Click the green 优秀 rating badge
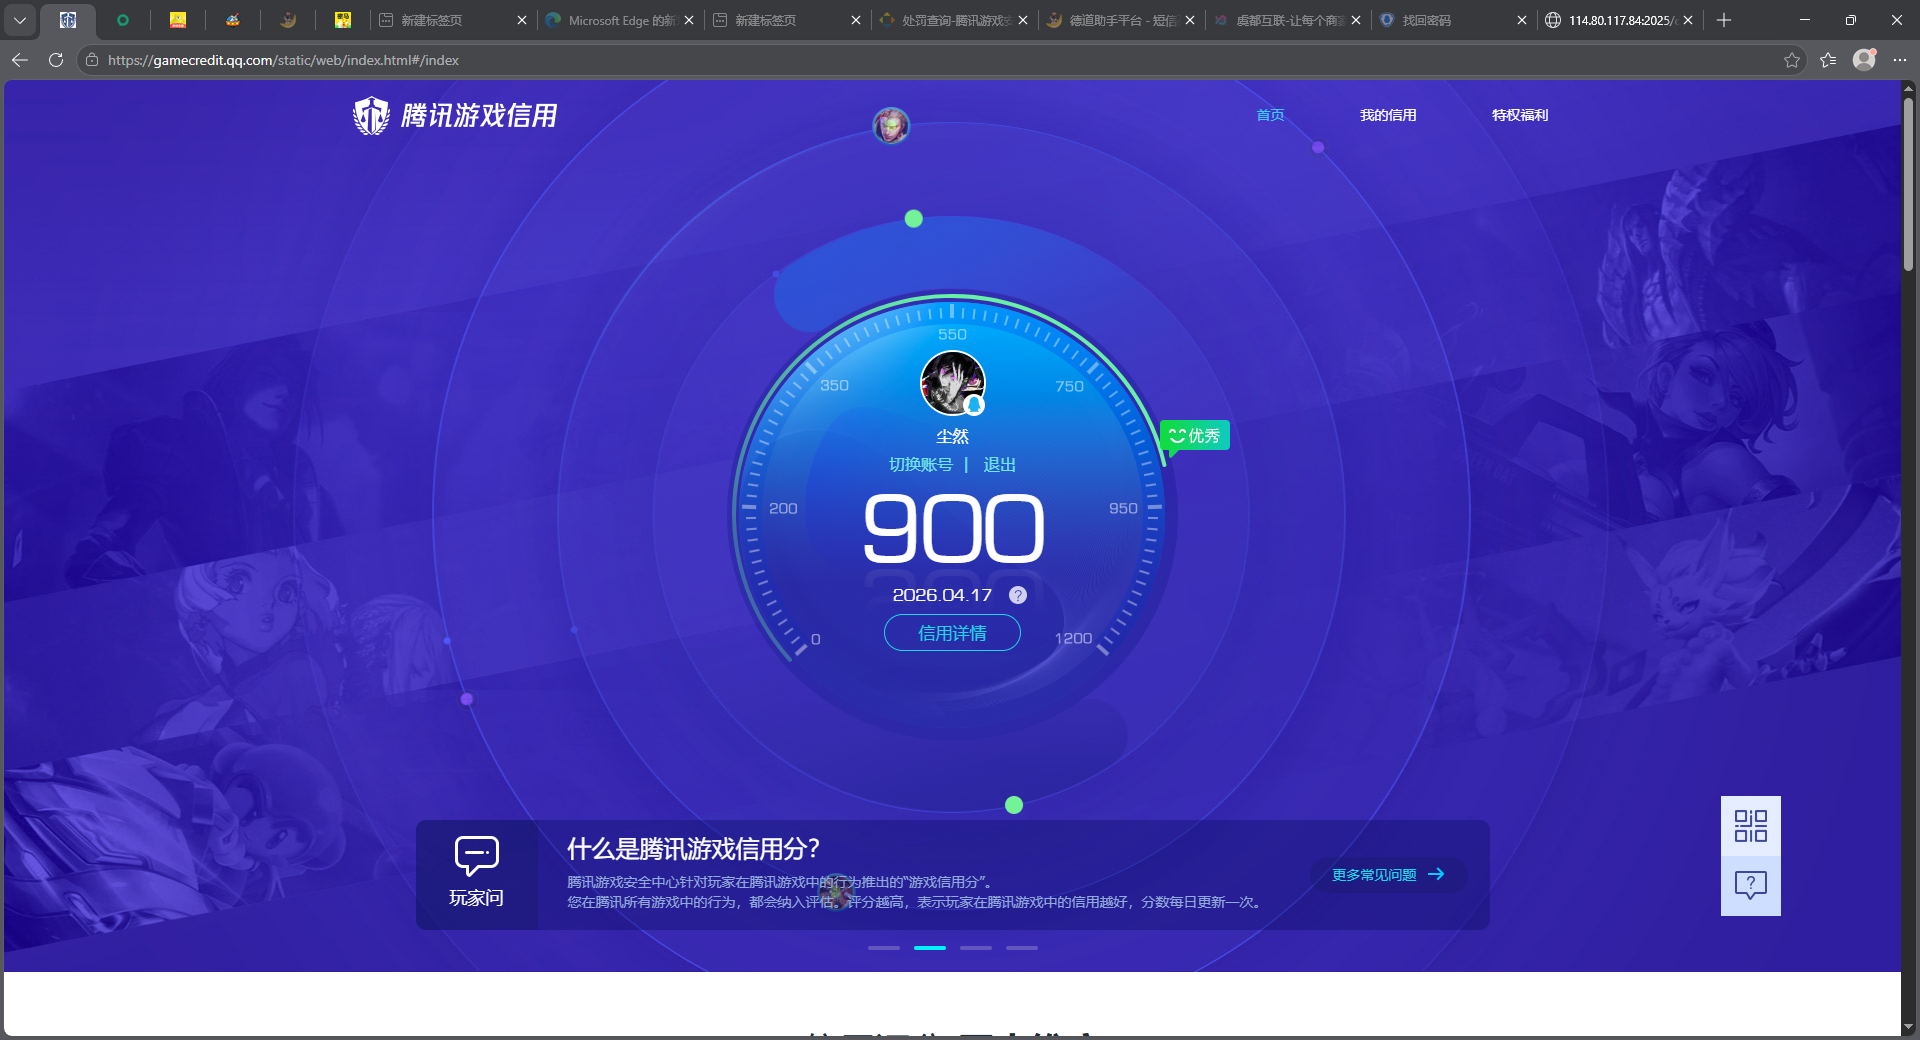Viewport: 1920px width, 1040px height. click(1194, 435)
